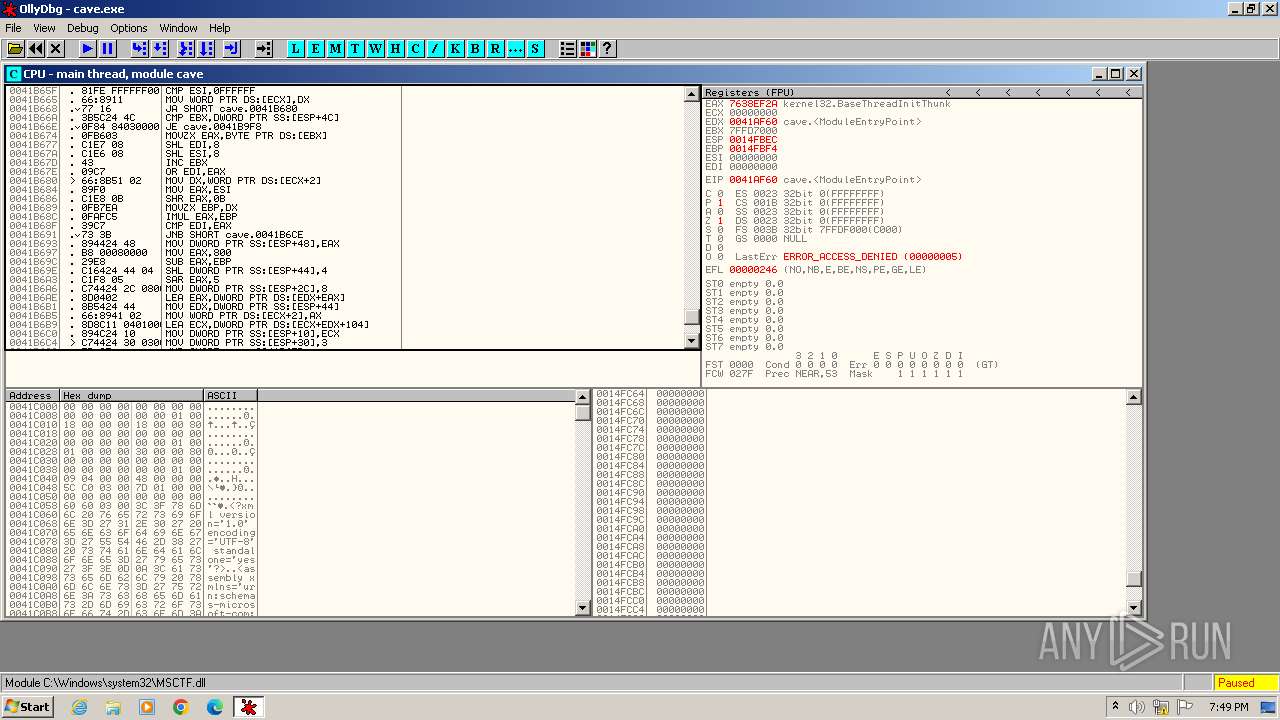The height and width of the screenshot is (720, 1280).
Task: Show CPU window with C button
Action: [416, 48]
